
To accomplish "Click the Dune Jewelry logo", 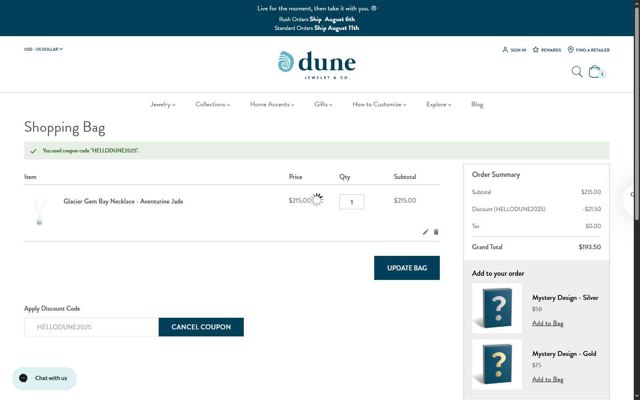I will pos(317,64).
